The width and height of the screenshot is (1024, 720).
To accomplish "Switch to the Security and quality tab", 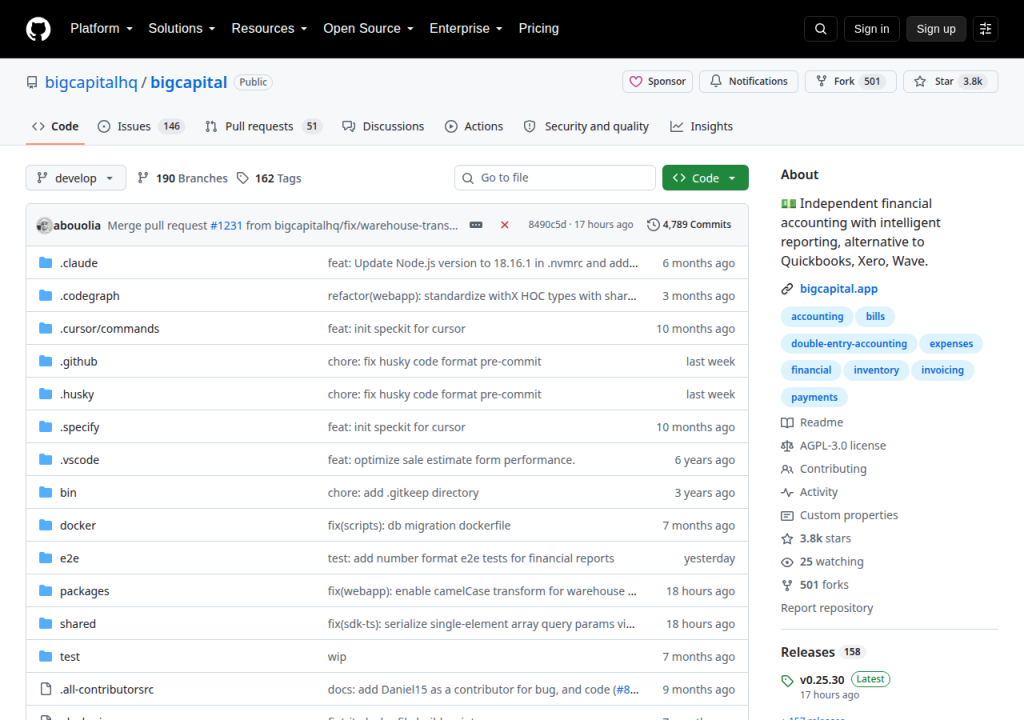I will pos(586,126).
